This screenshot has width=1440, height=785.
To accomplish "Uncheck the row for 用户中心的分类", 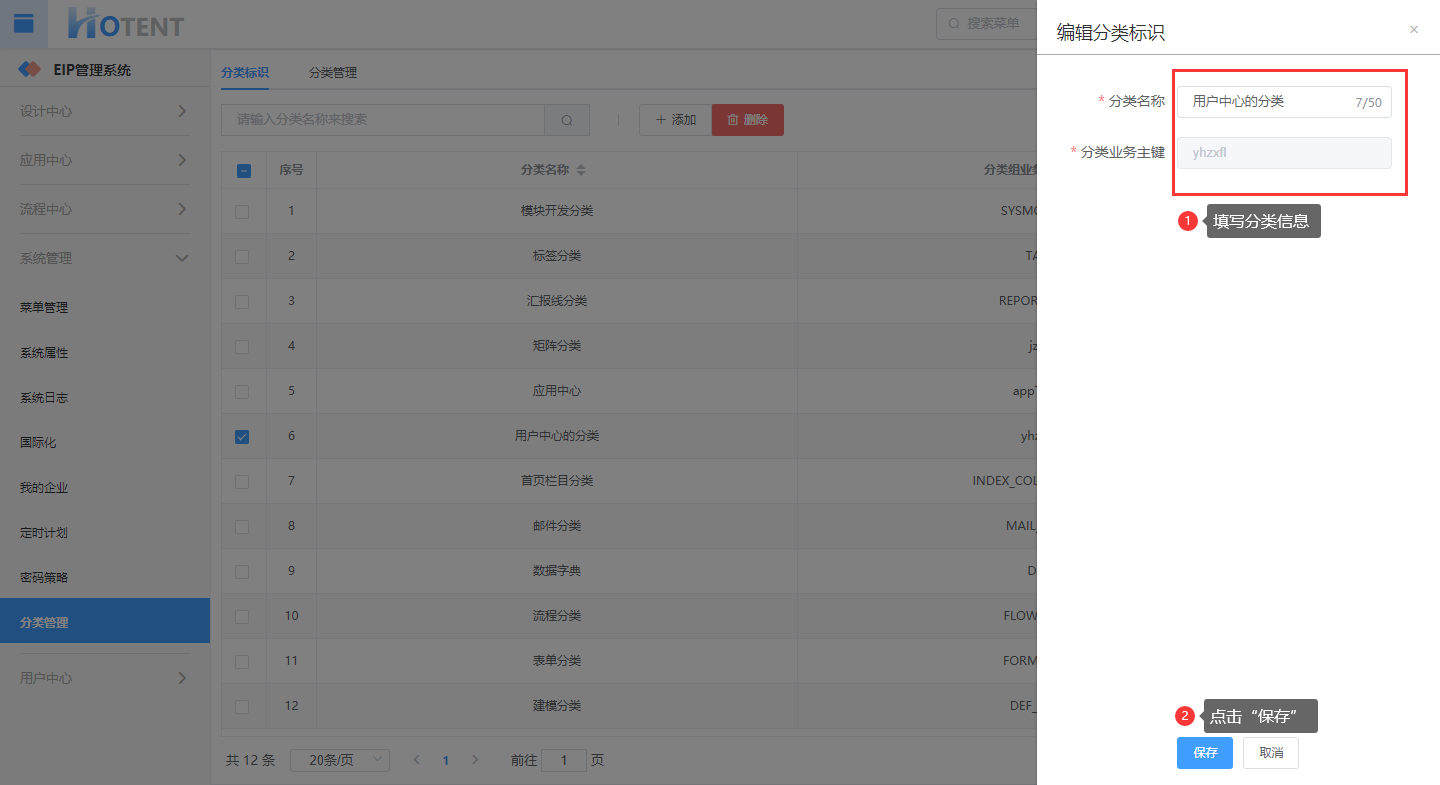I will pos(242,437).
